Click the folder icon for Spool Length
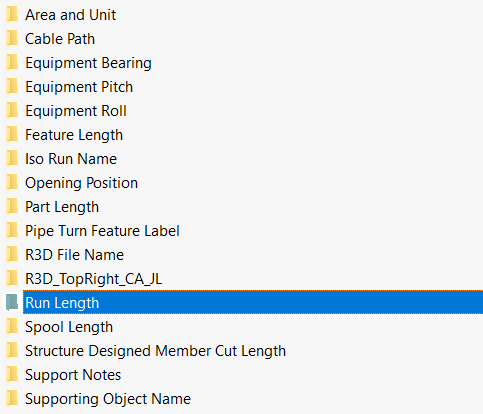Image resolution: width=483 pixels, height=414 pixels. [12, 327]
